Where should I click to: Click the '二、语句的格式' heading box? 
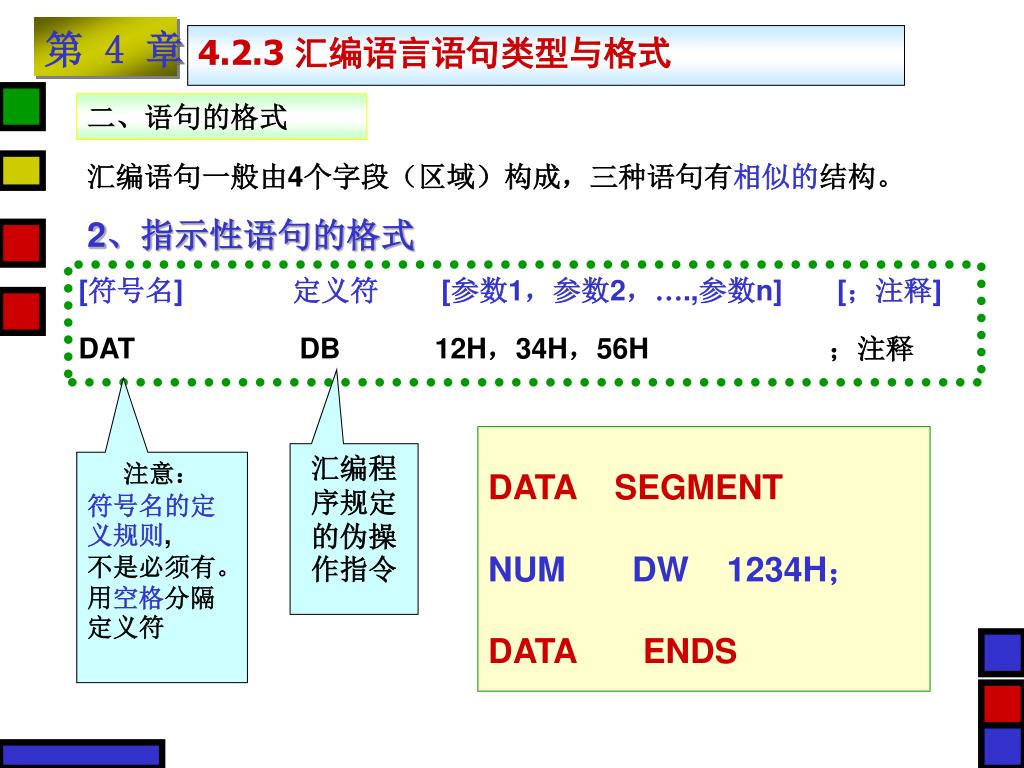(221, 116)
